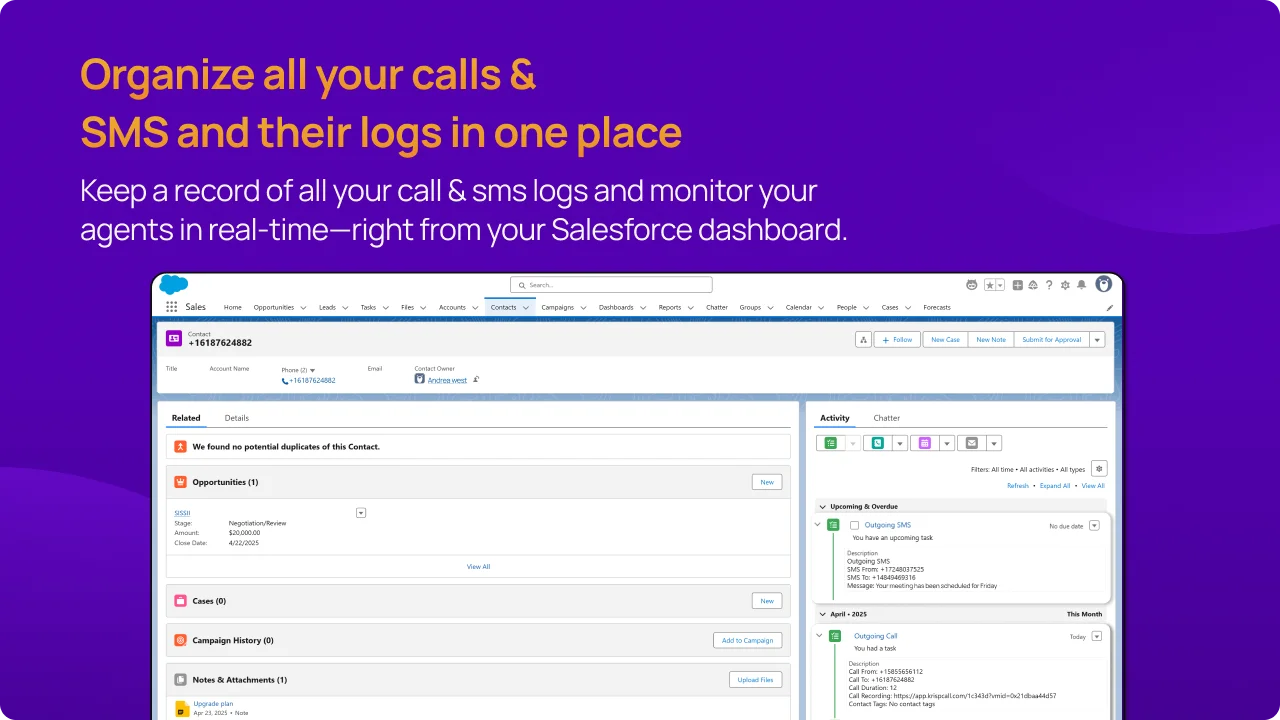
Task: Click the Campaign History target icon
Action: point(180,640)
